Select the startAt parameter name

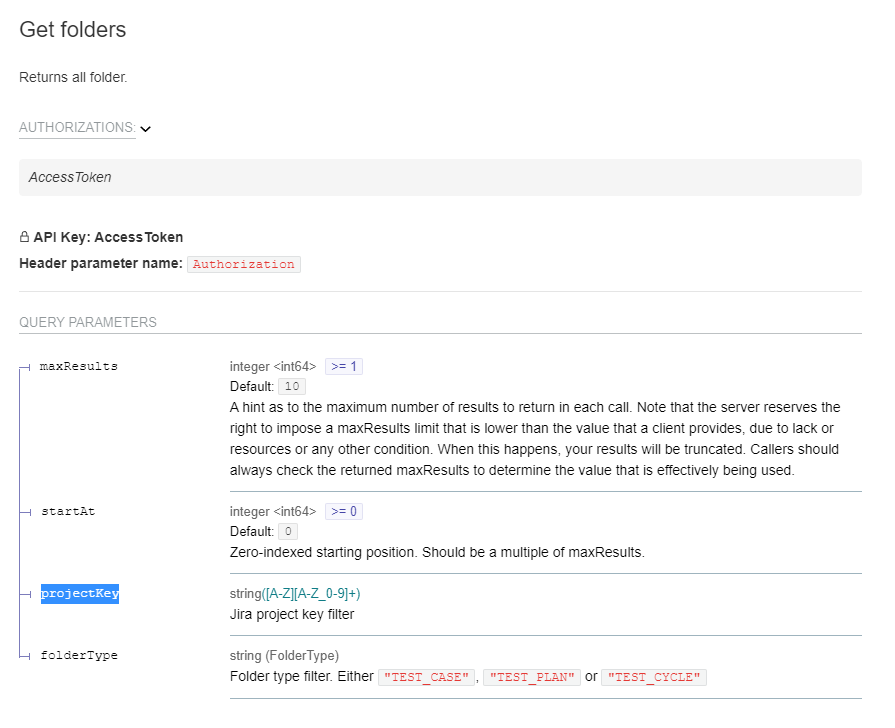67,512
